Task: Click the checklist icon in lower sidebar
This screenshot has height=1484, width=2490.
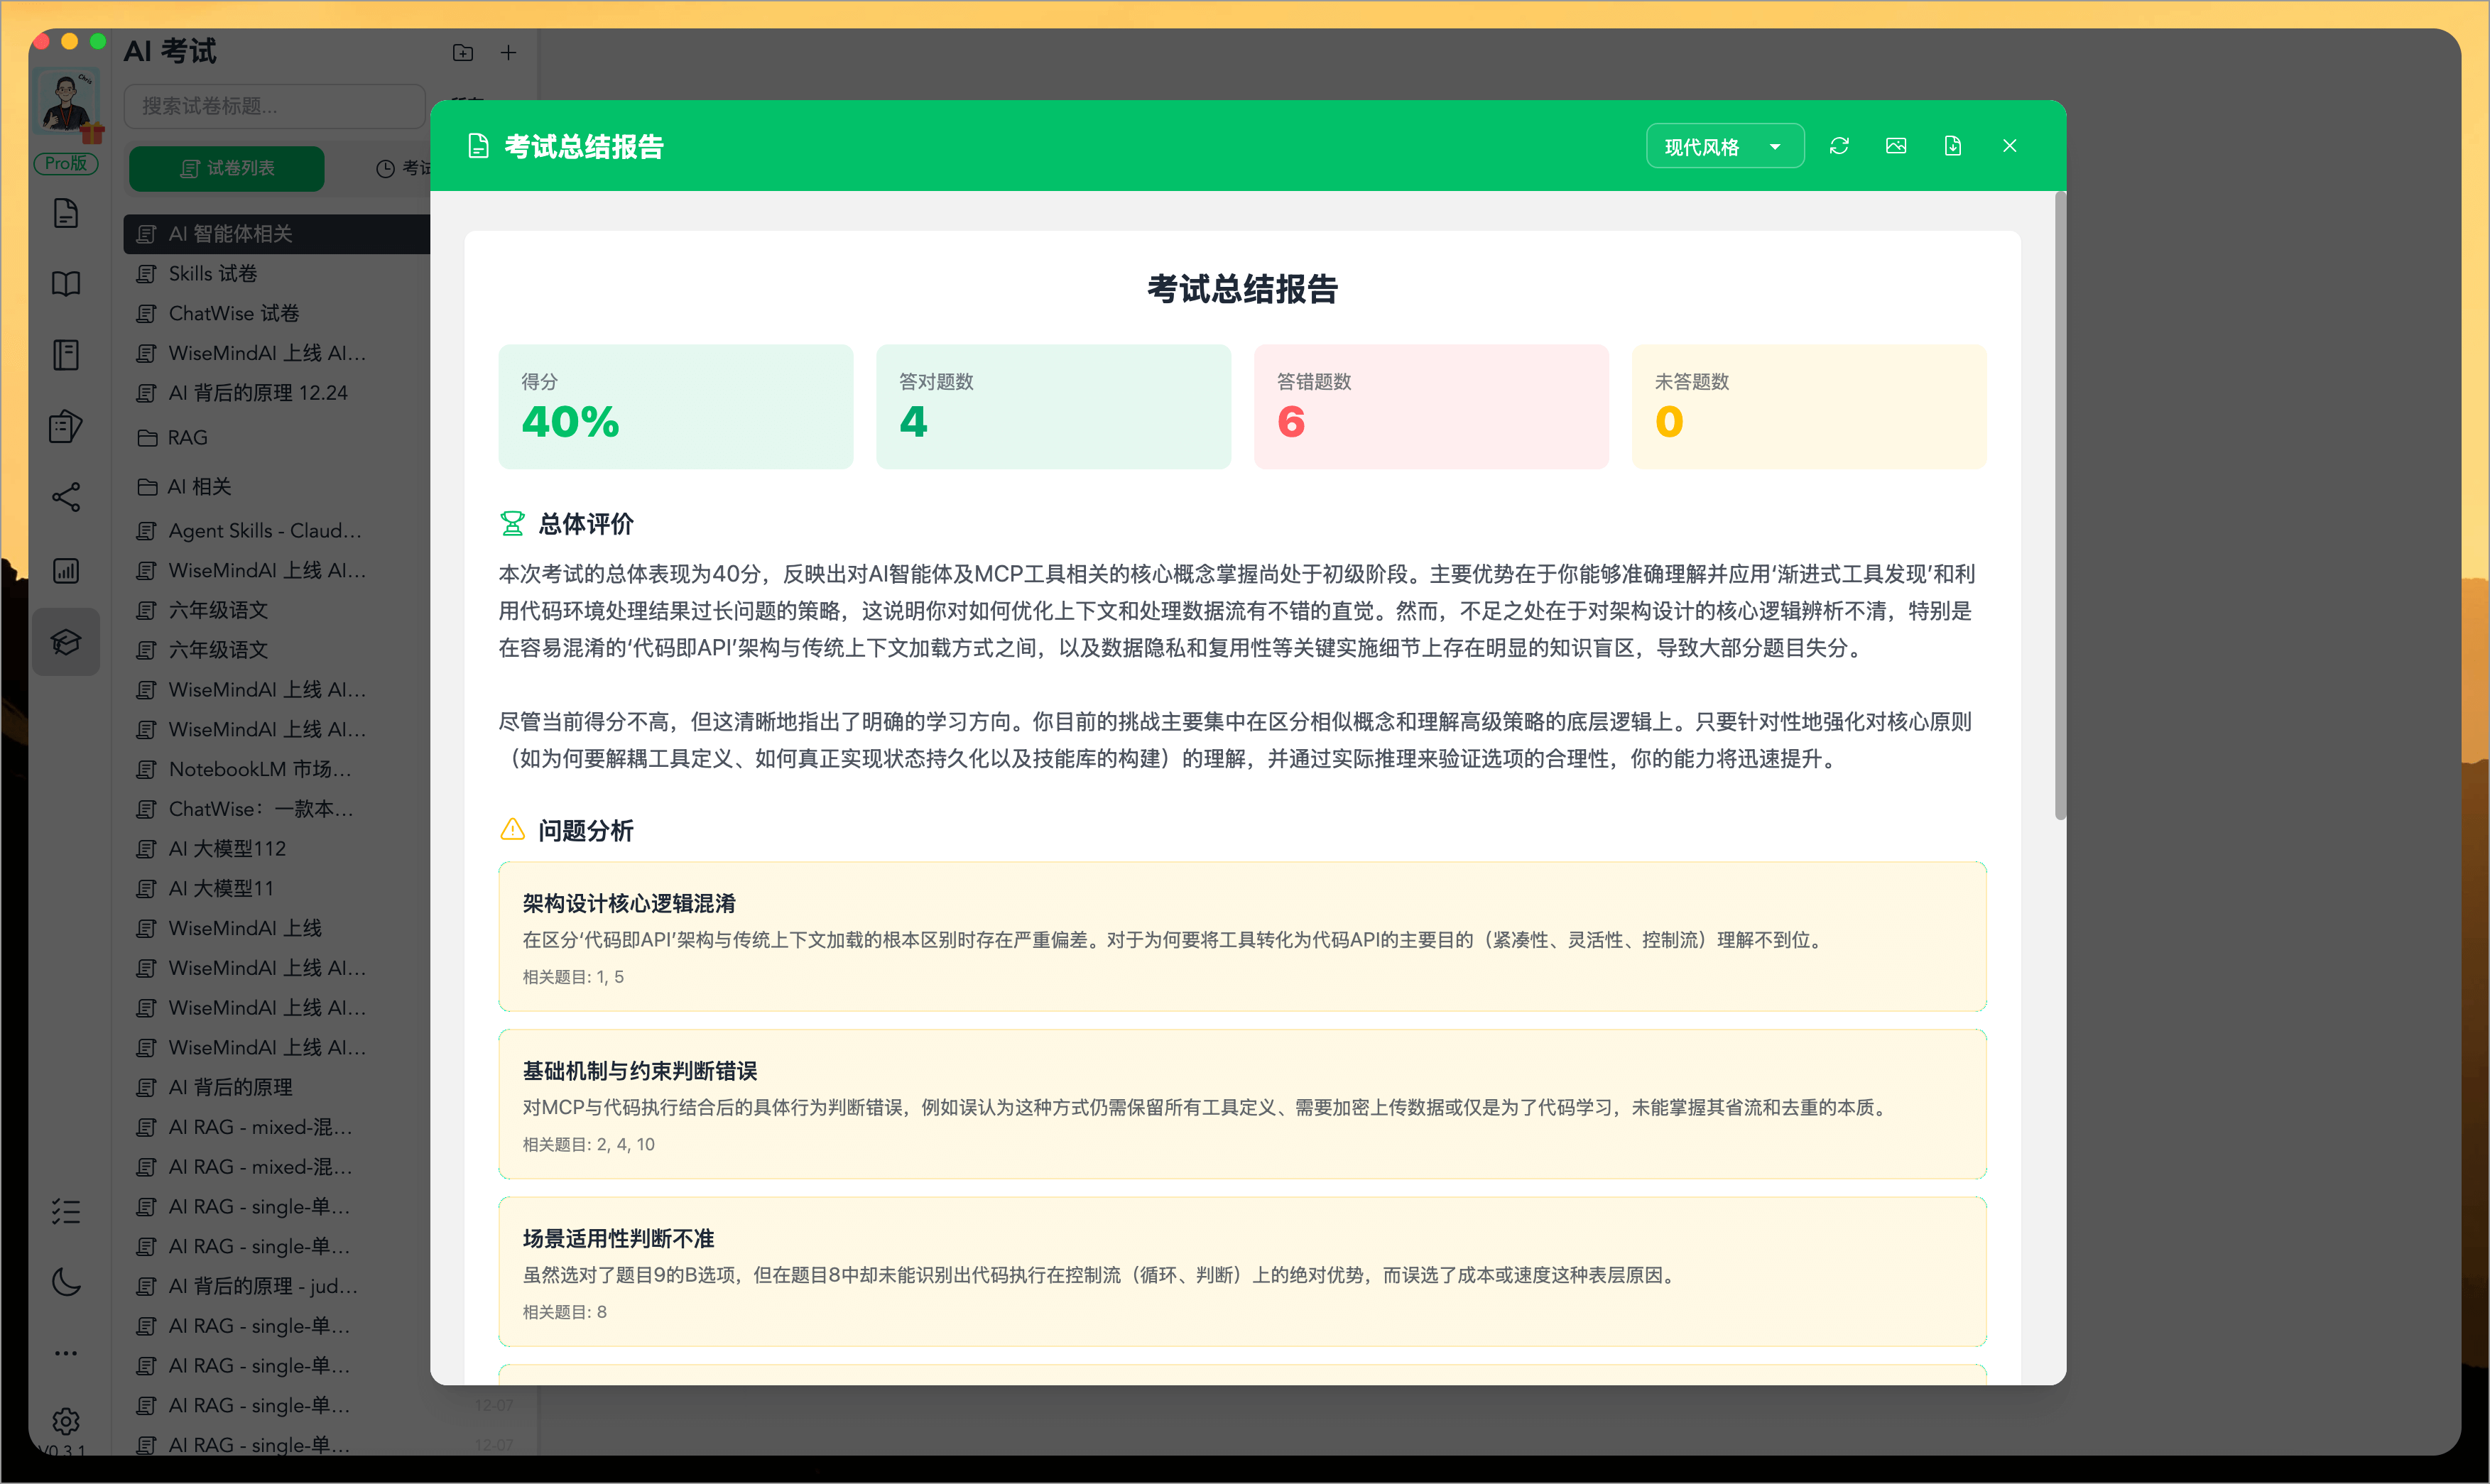Action: pyautogui.click(x=66, y=1211)
